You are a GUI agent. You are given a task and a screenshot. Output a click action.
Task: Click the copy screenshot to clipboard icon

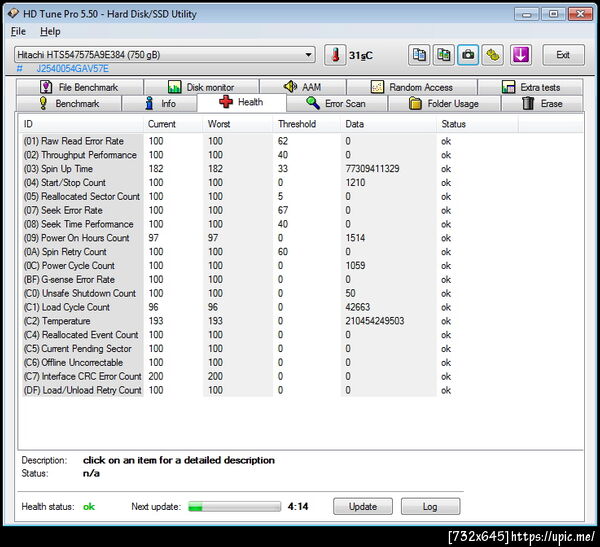coord(443,55)
